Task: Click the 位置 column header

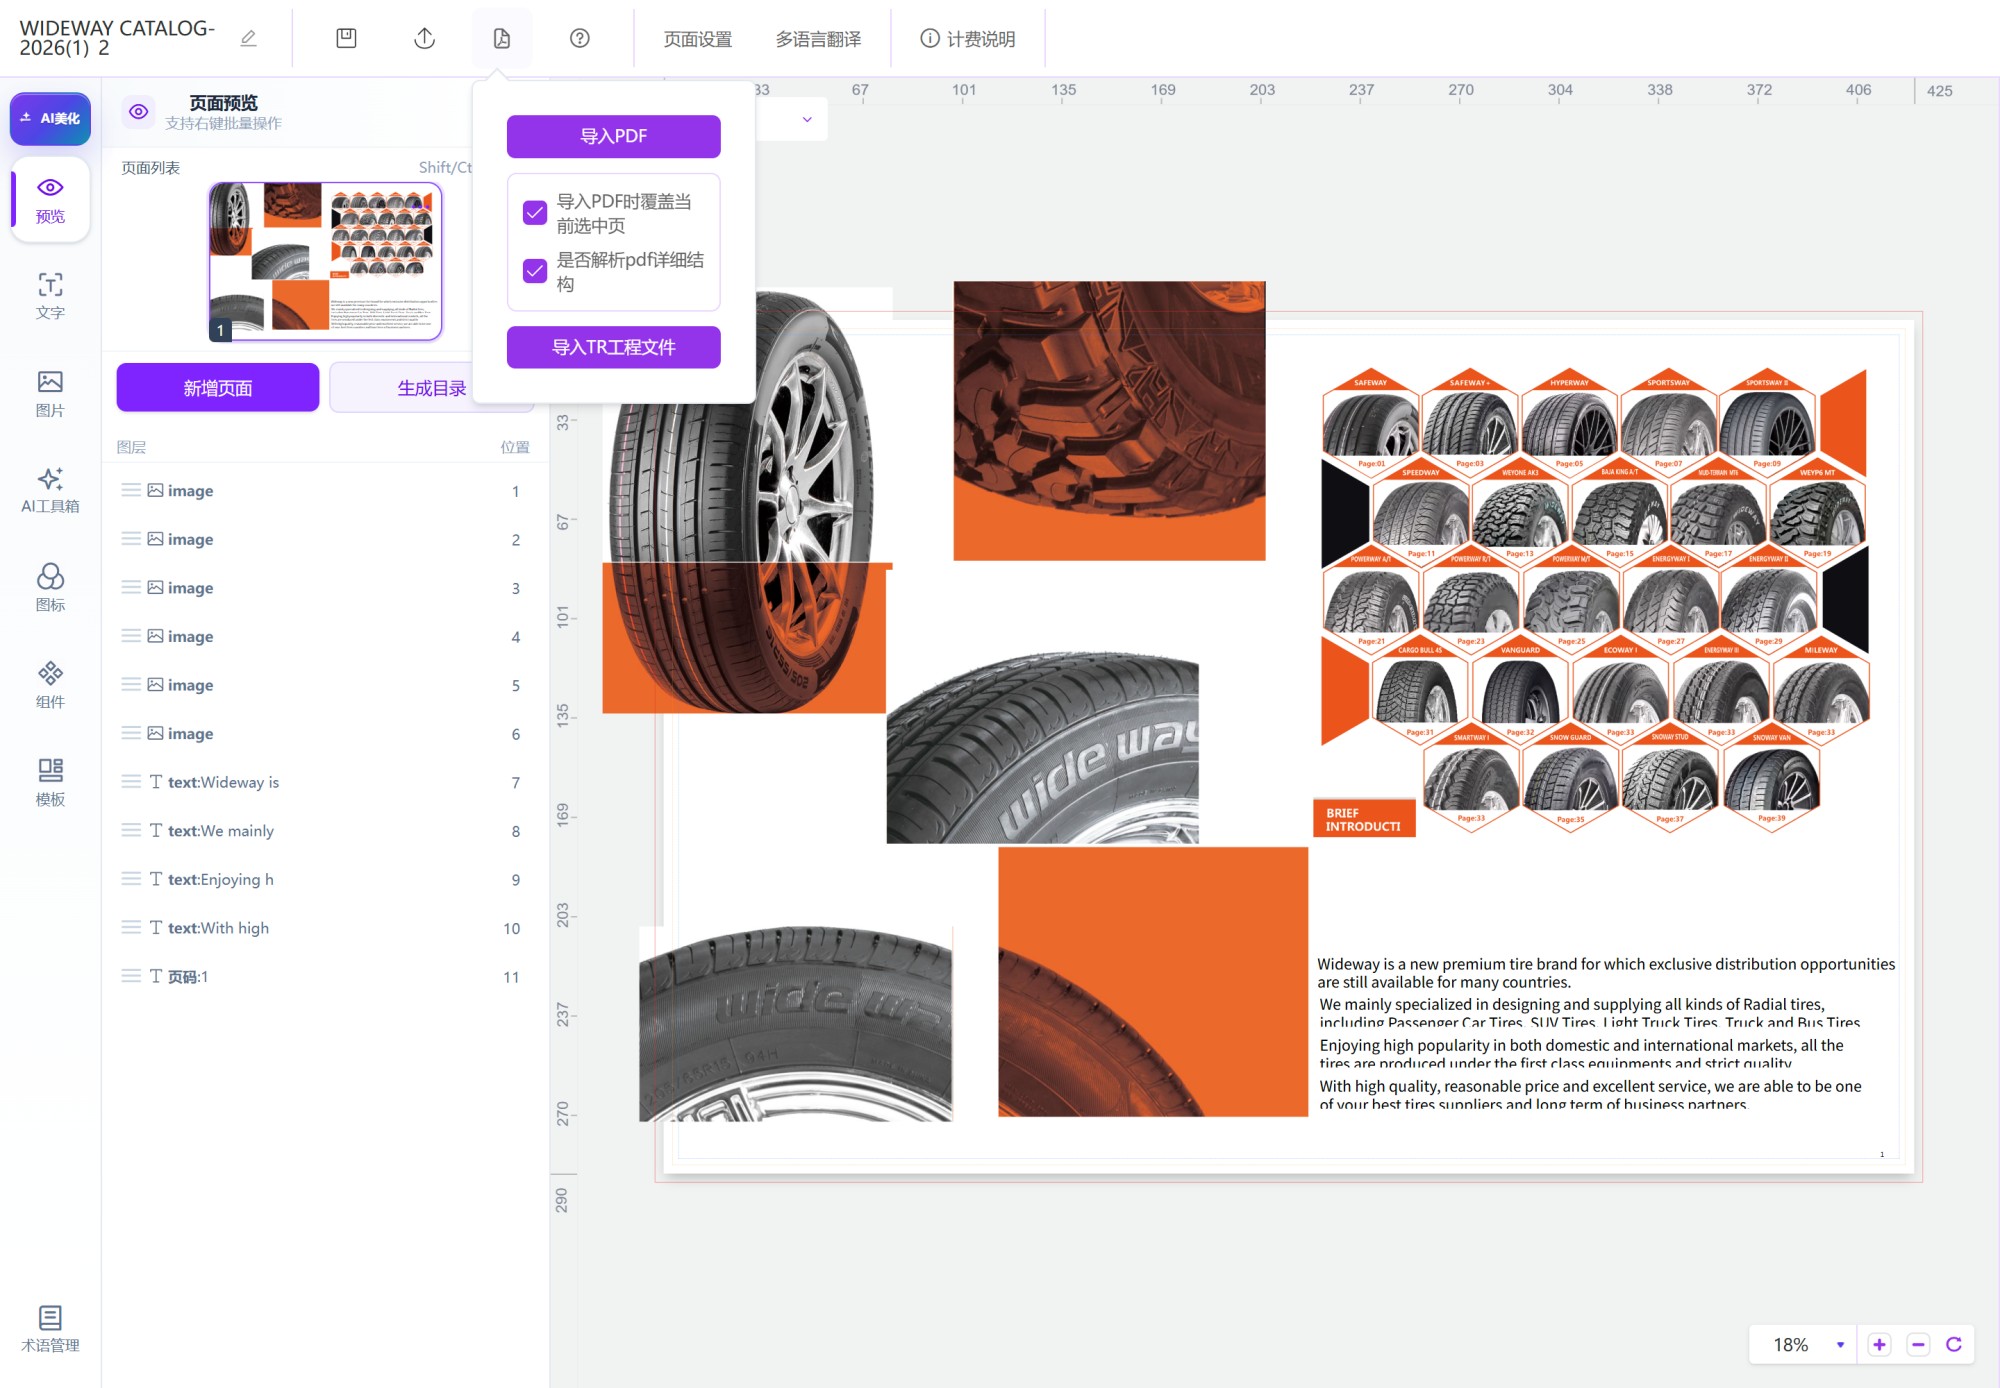Action: [x=515, y=447]
